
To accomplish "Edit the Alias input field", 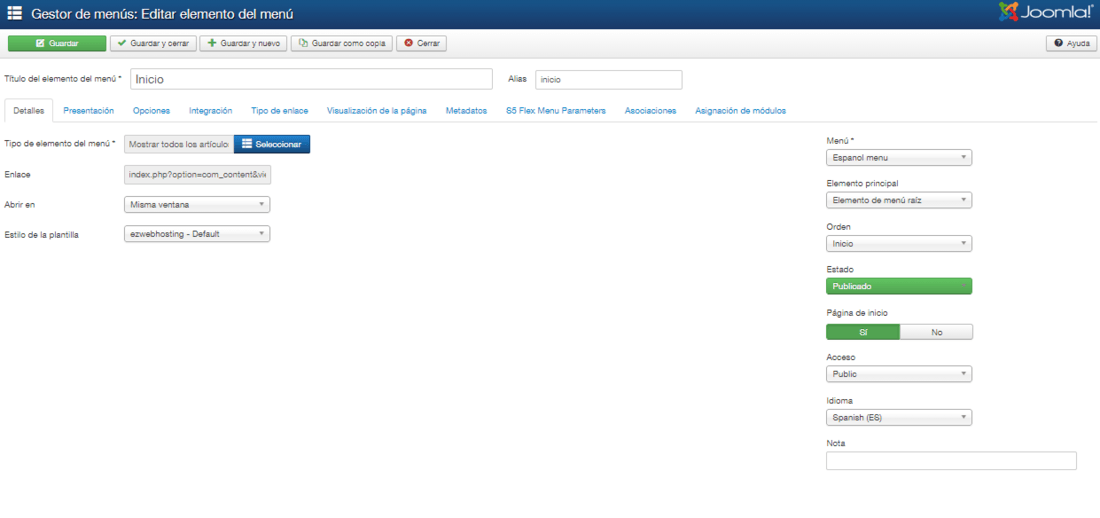I will tap(609, 79).
